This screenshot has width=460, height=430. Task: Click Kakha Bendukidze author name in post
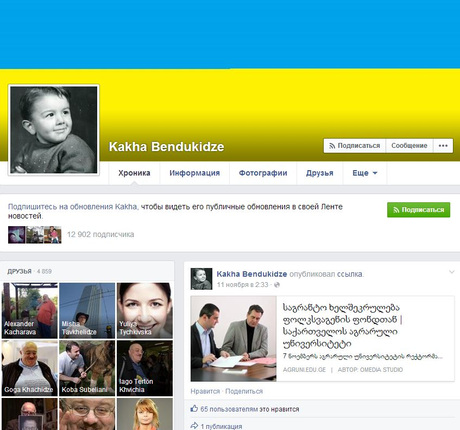pos(252,274)
